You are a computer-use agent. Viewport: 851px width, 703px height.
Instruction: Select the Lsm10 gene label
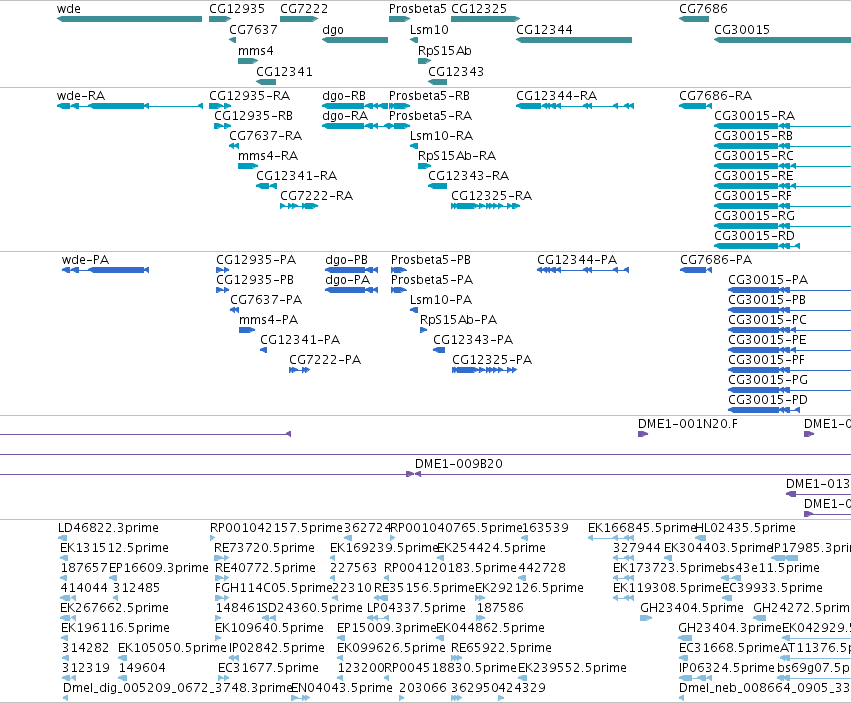429,30
